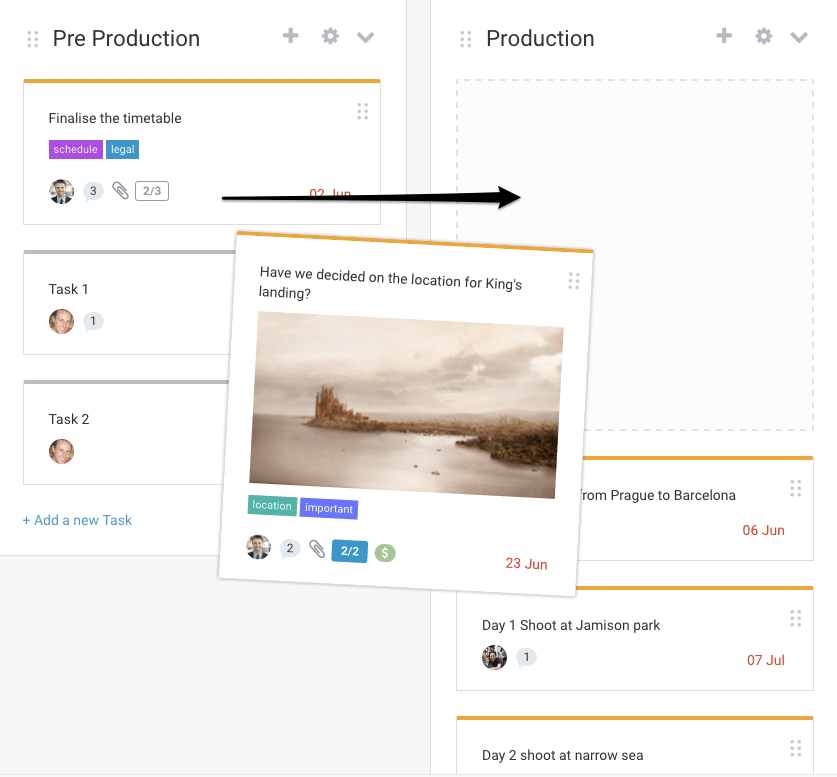The width and height of the screenshot is (837, 777).
Task: Open comments bubble on Finalise the timetable
Action: pos(93,191)
